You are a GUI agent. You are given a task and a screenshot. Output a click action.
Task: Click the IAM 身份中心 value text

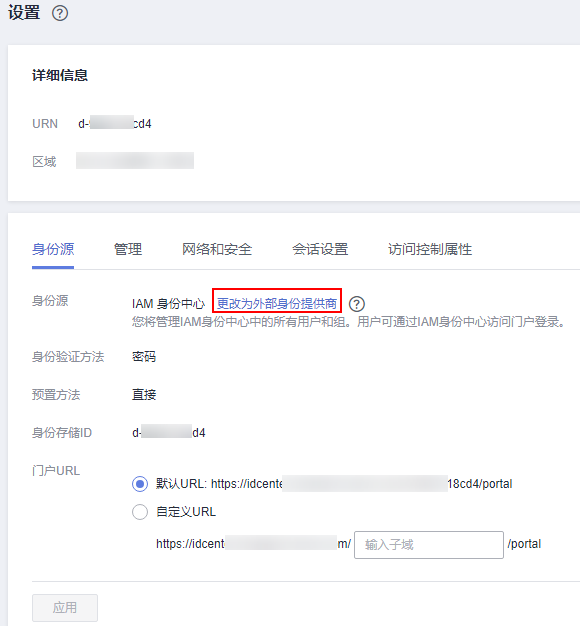pos(168,304)
